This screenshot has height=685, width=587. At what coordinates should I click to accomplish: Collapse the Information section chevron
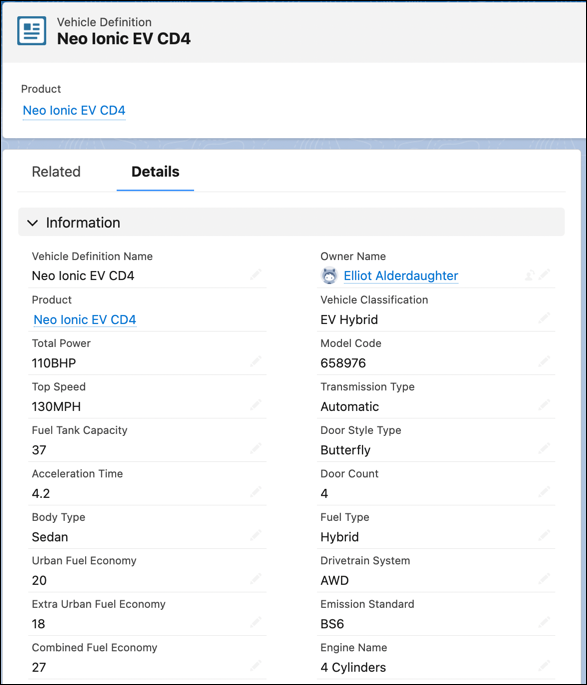click(x=32, y=223)
